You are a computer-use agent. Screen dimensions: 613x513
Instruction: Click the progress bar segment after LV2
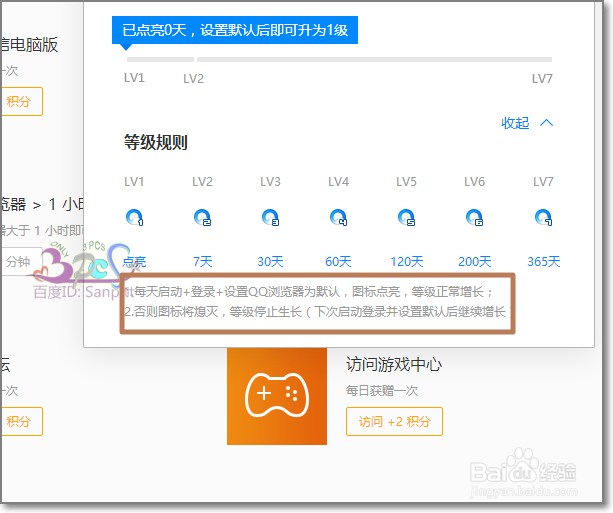pyautogui.click(x=375, y=59)
